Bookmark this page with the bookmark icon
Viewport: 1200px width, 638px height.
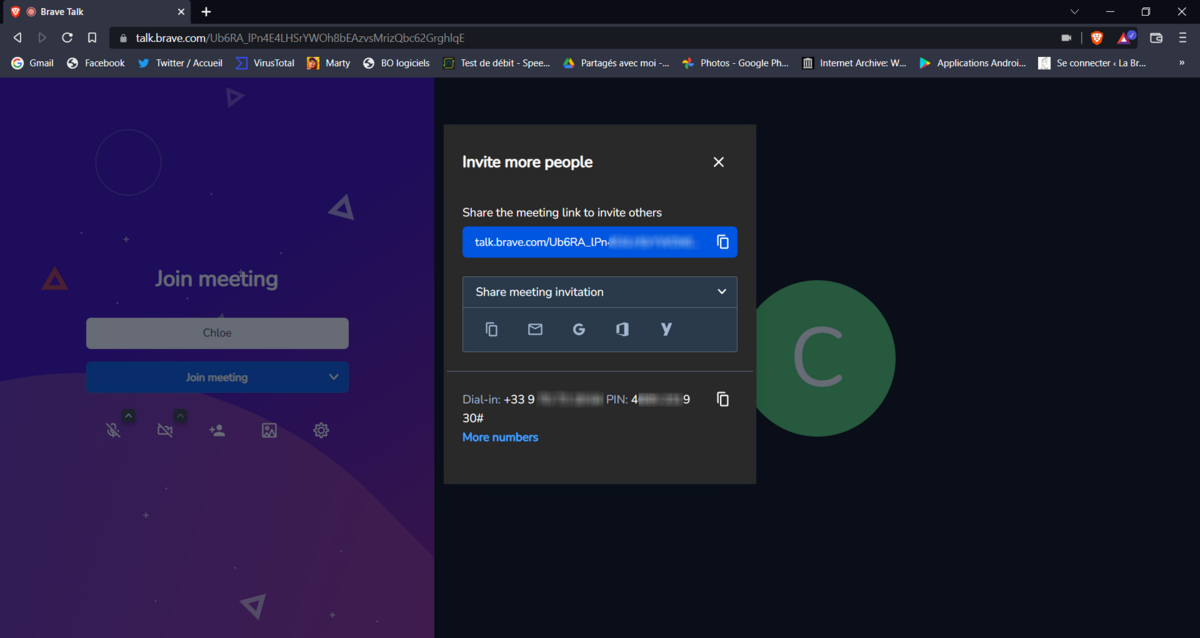[92, 38]
